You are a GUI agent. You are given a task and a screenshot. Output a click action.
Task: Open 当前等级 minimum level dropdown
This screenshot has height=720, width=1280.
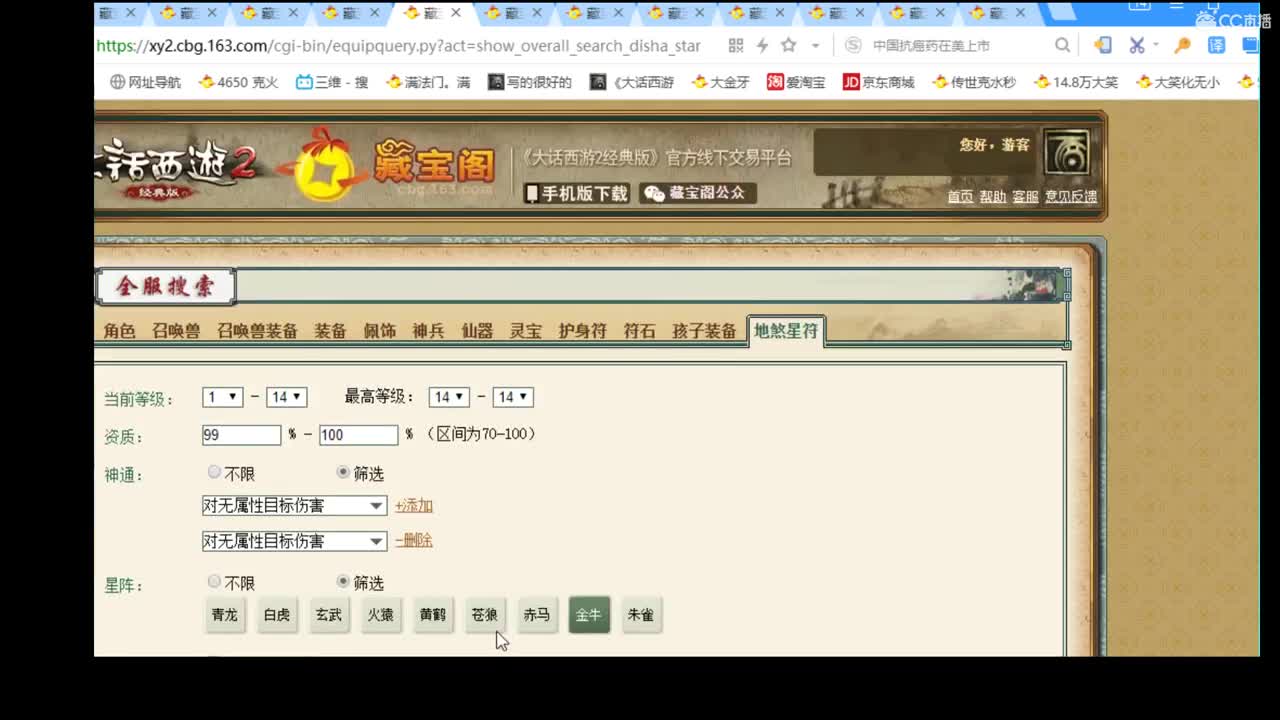[222, 397]
